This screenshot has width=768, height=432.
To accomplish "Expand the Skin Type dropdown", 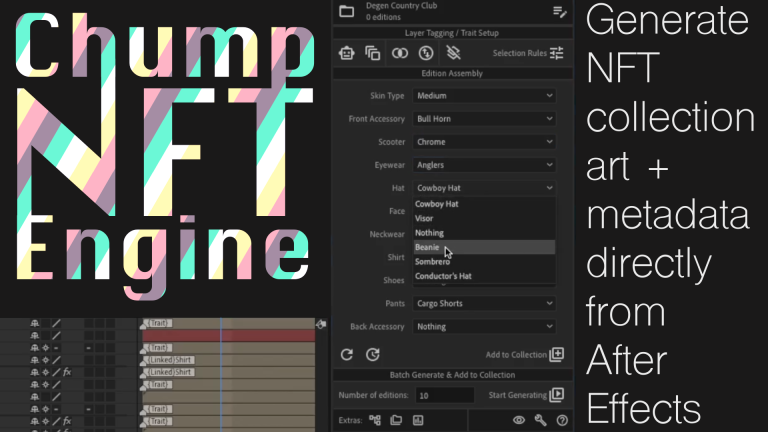I will click(483, 96).
